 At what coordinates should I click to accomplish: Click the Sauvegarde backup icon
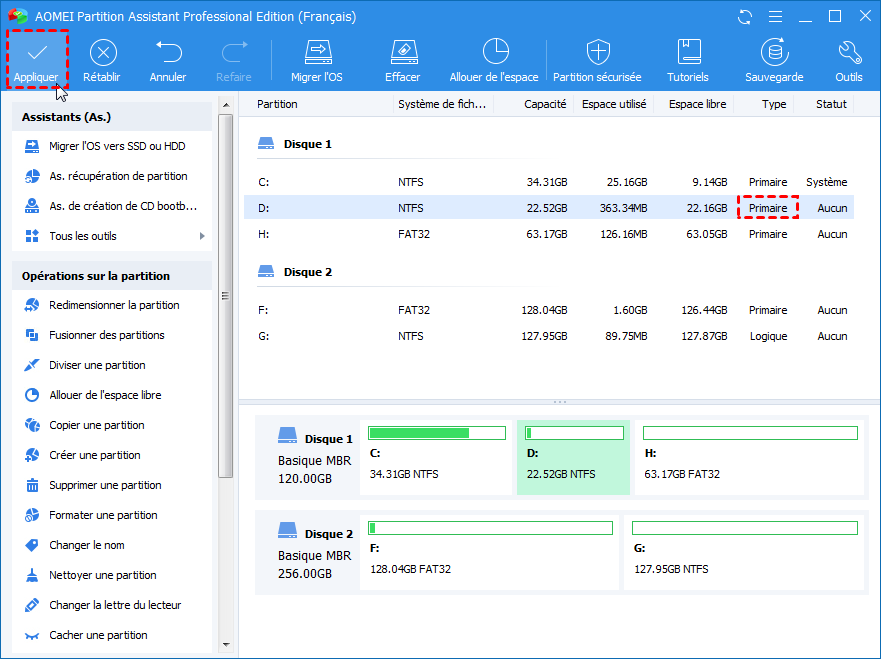click(x=773, y=58)
